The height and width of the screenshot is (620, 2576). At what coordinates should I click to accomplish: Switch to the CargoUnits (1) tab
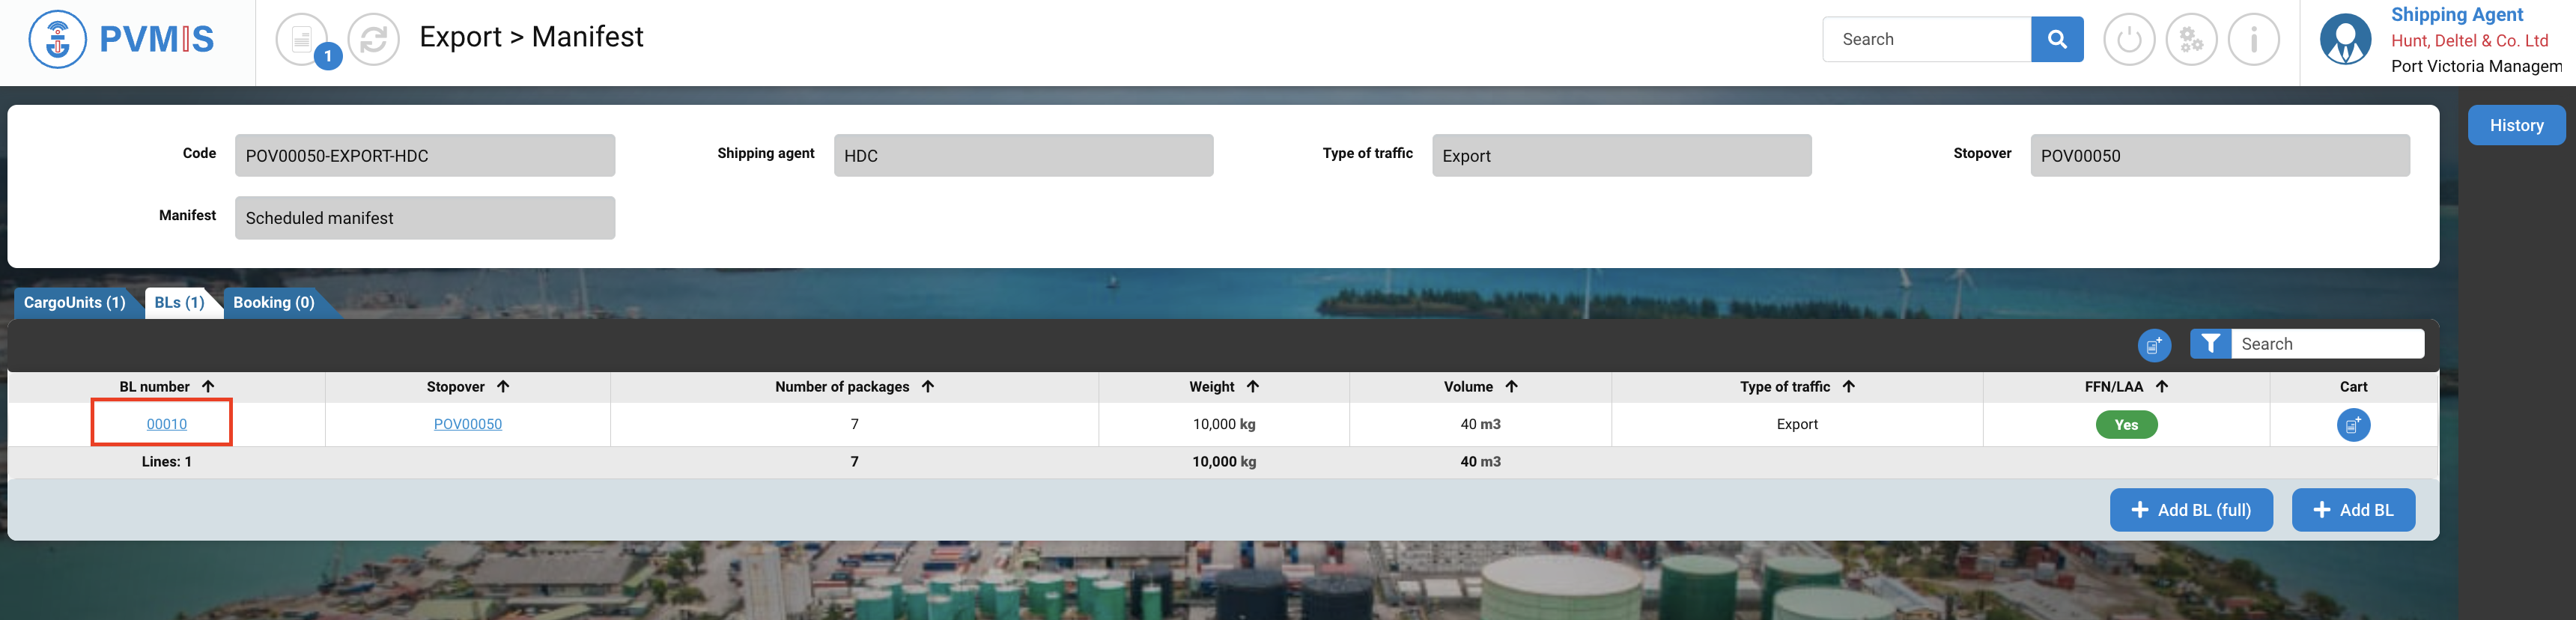pyautogui.click(x=75, y=303)
